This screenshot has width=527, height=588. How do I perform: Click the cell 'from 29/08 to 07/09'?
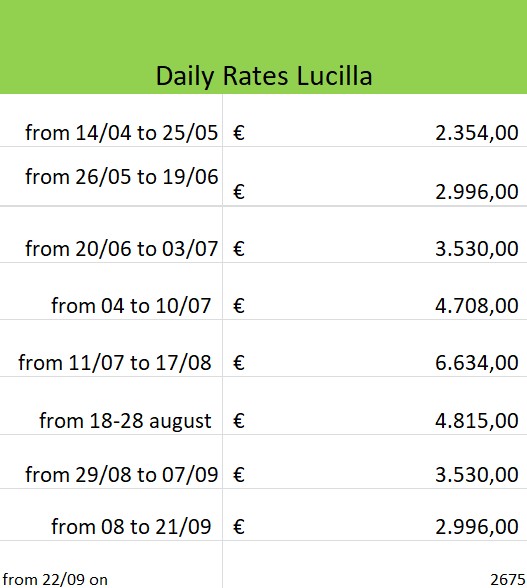click(x=111, y=462)
